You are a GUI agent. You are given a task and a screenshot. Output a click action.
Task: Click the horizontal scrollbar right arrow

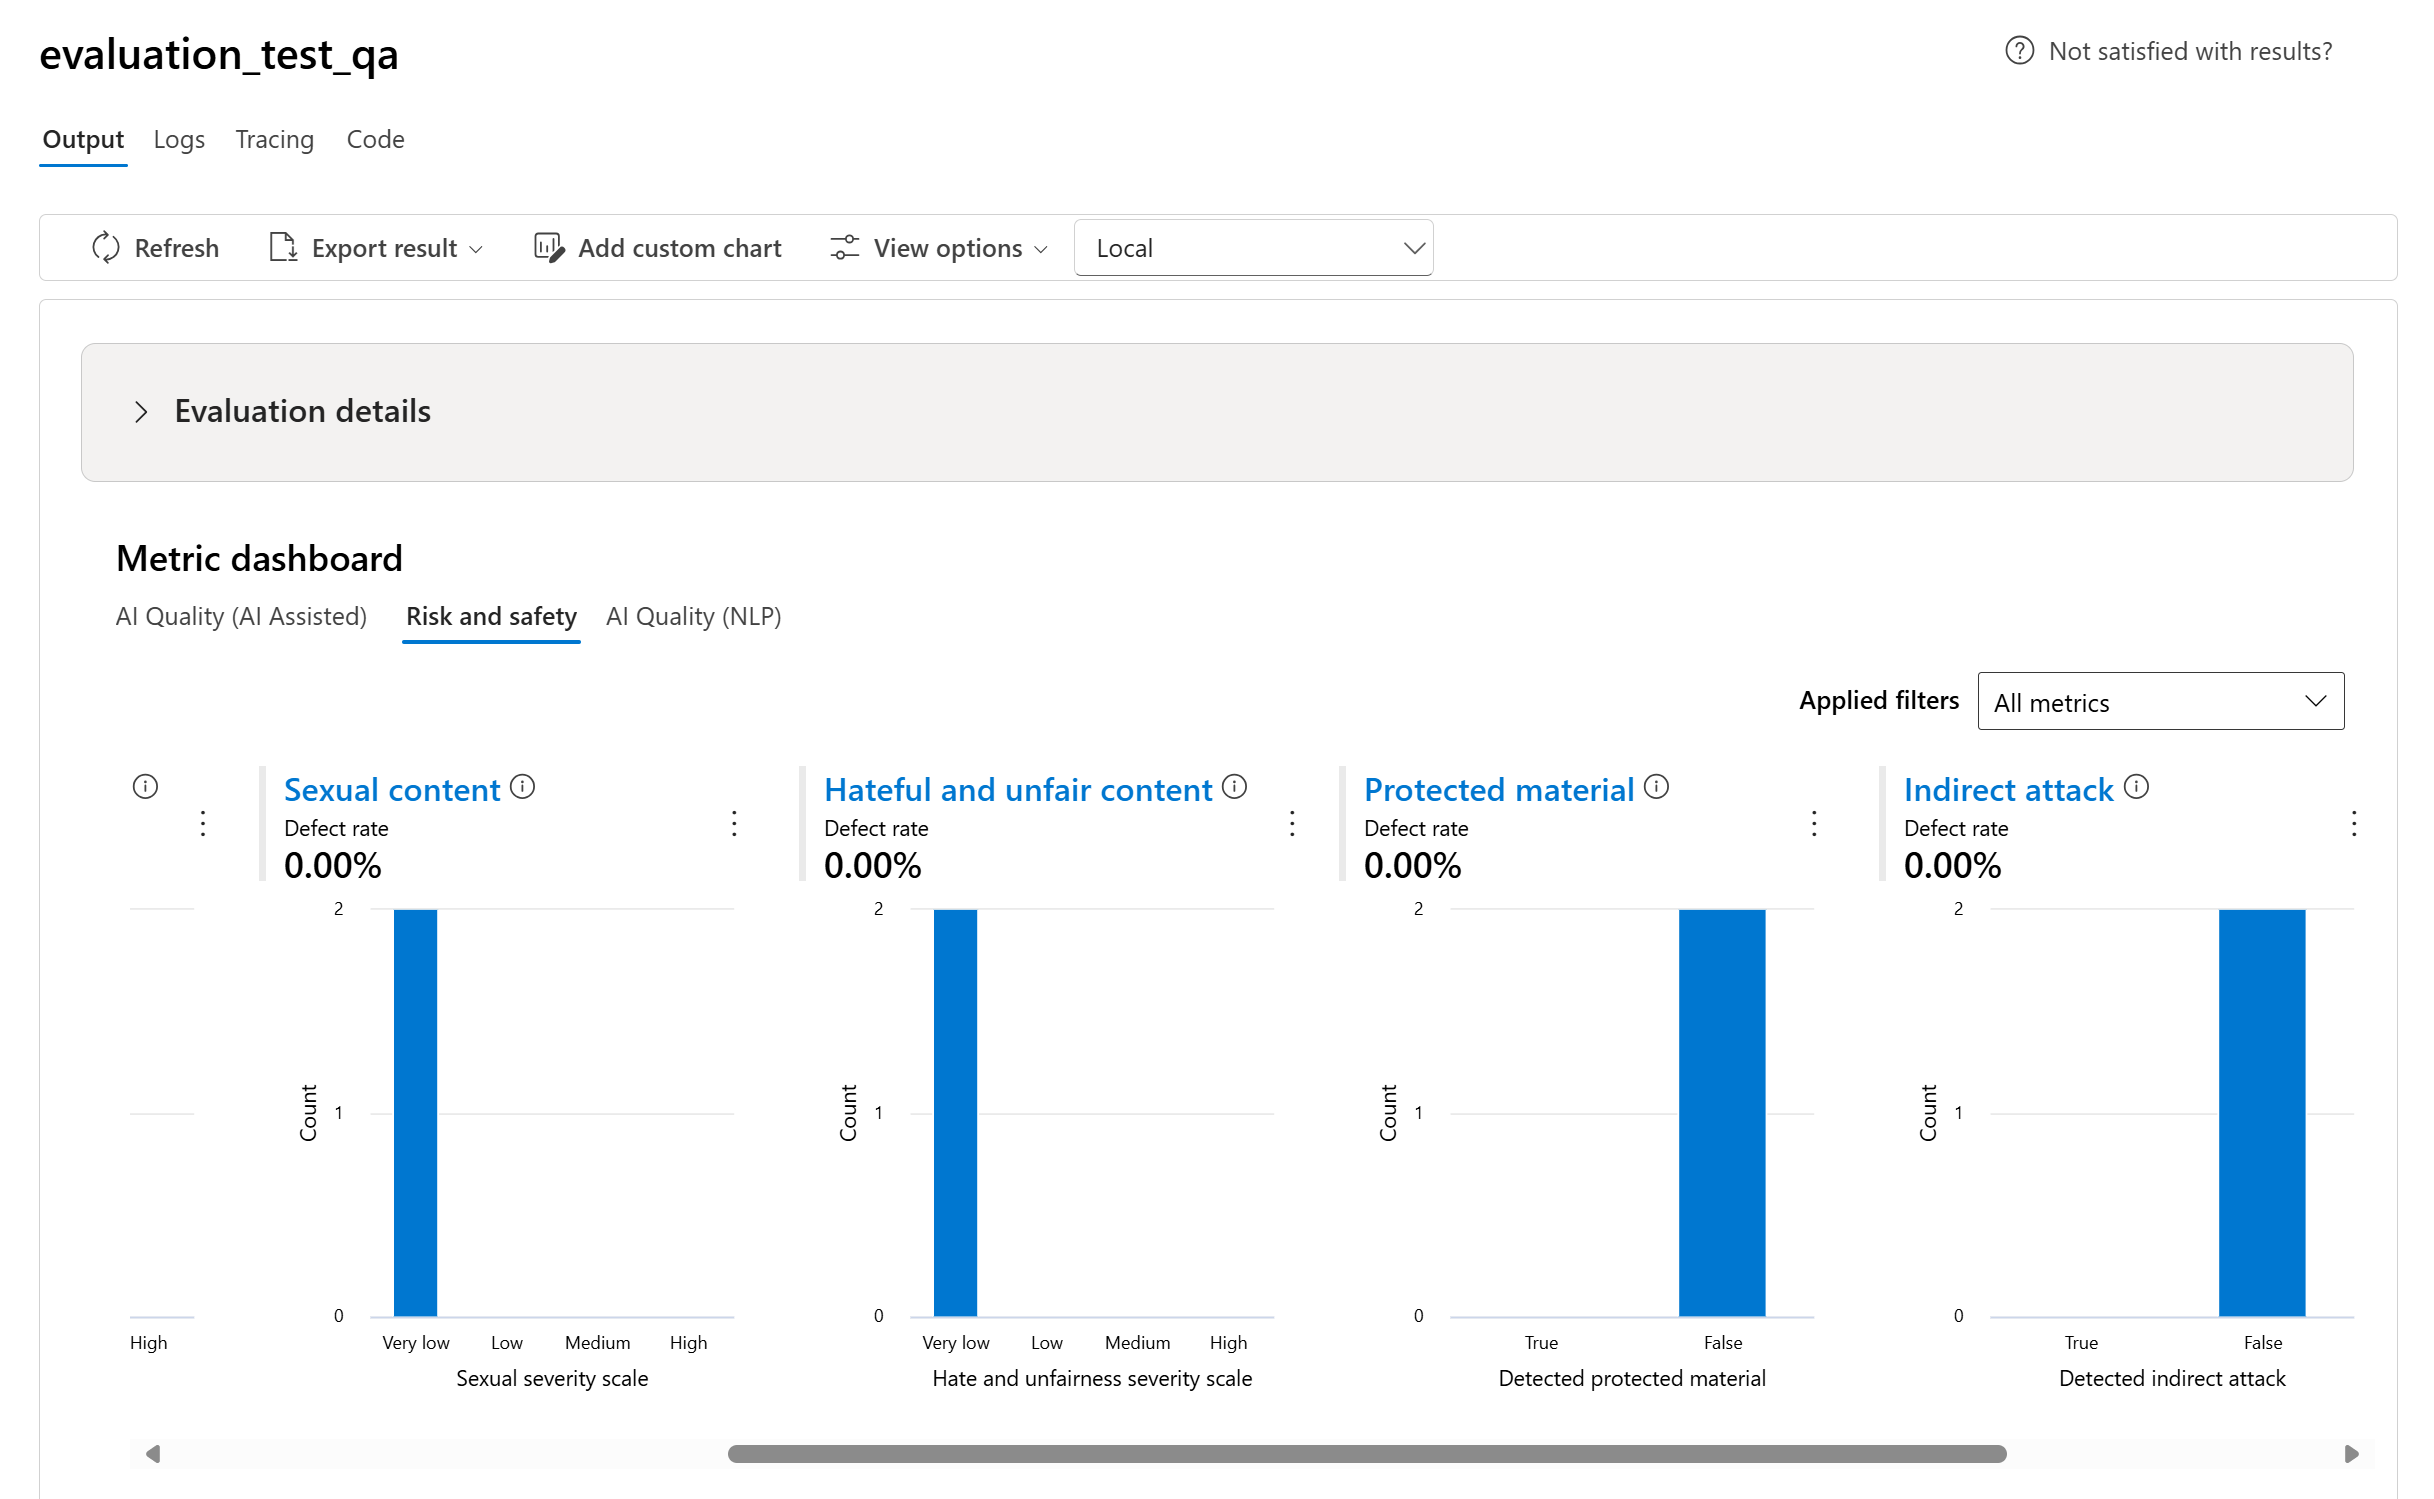coord(2351,1453)
